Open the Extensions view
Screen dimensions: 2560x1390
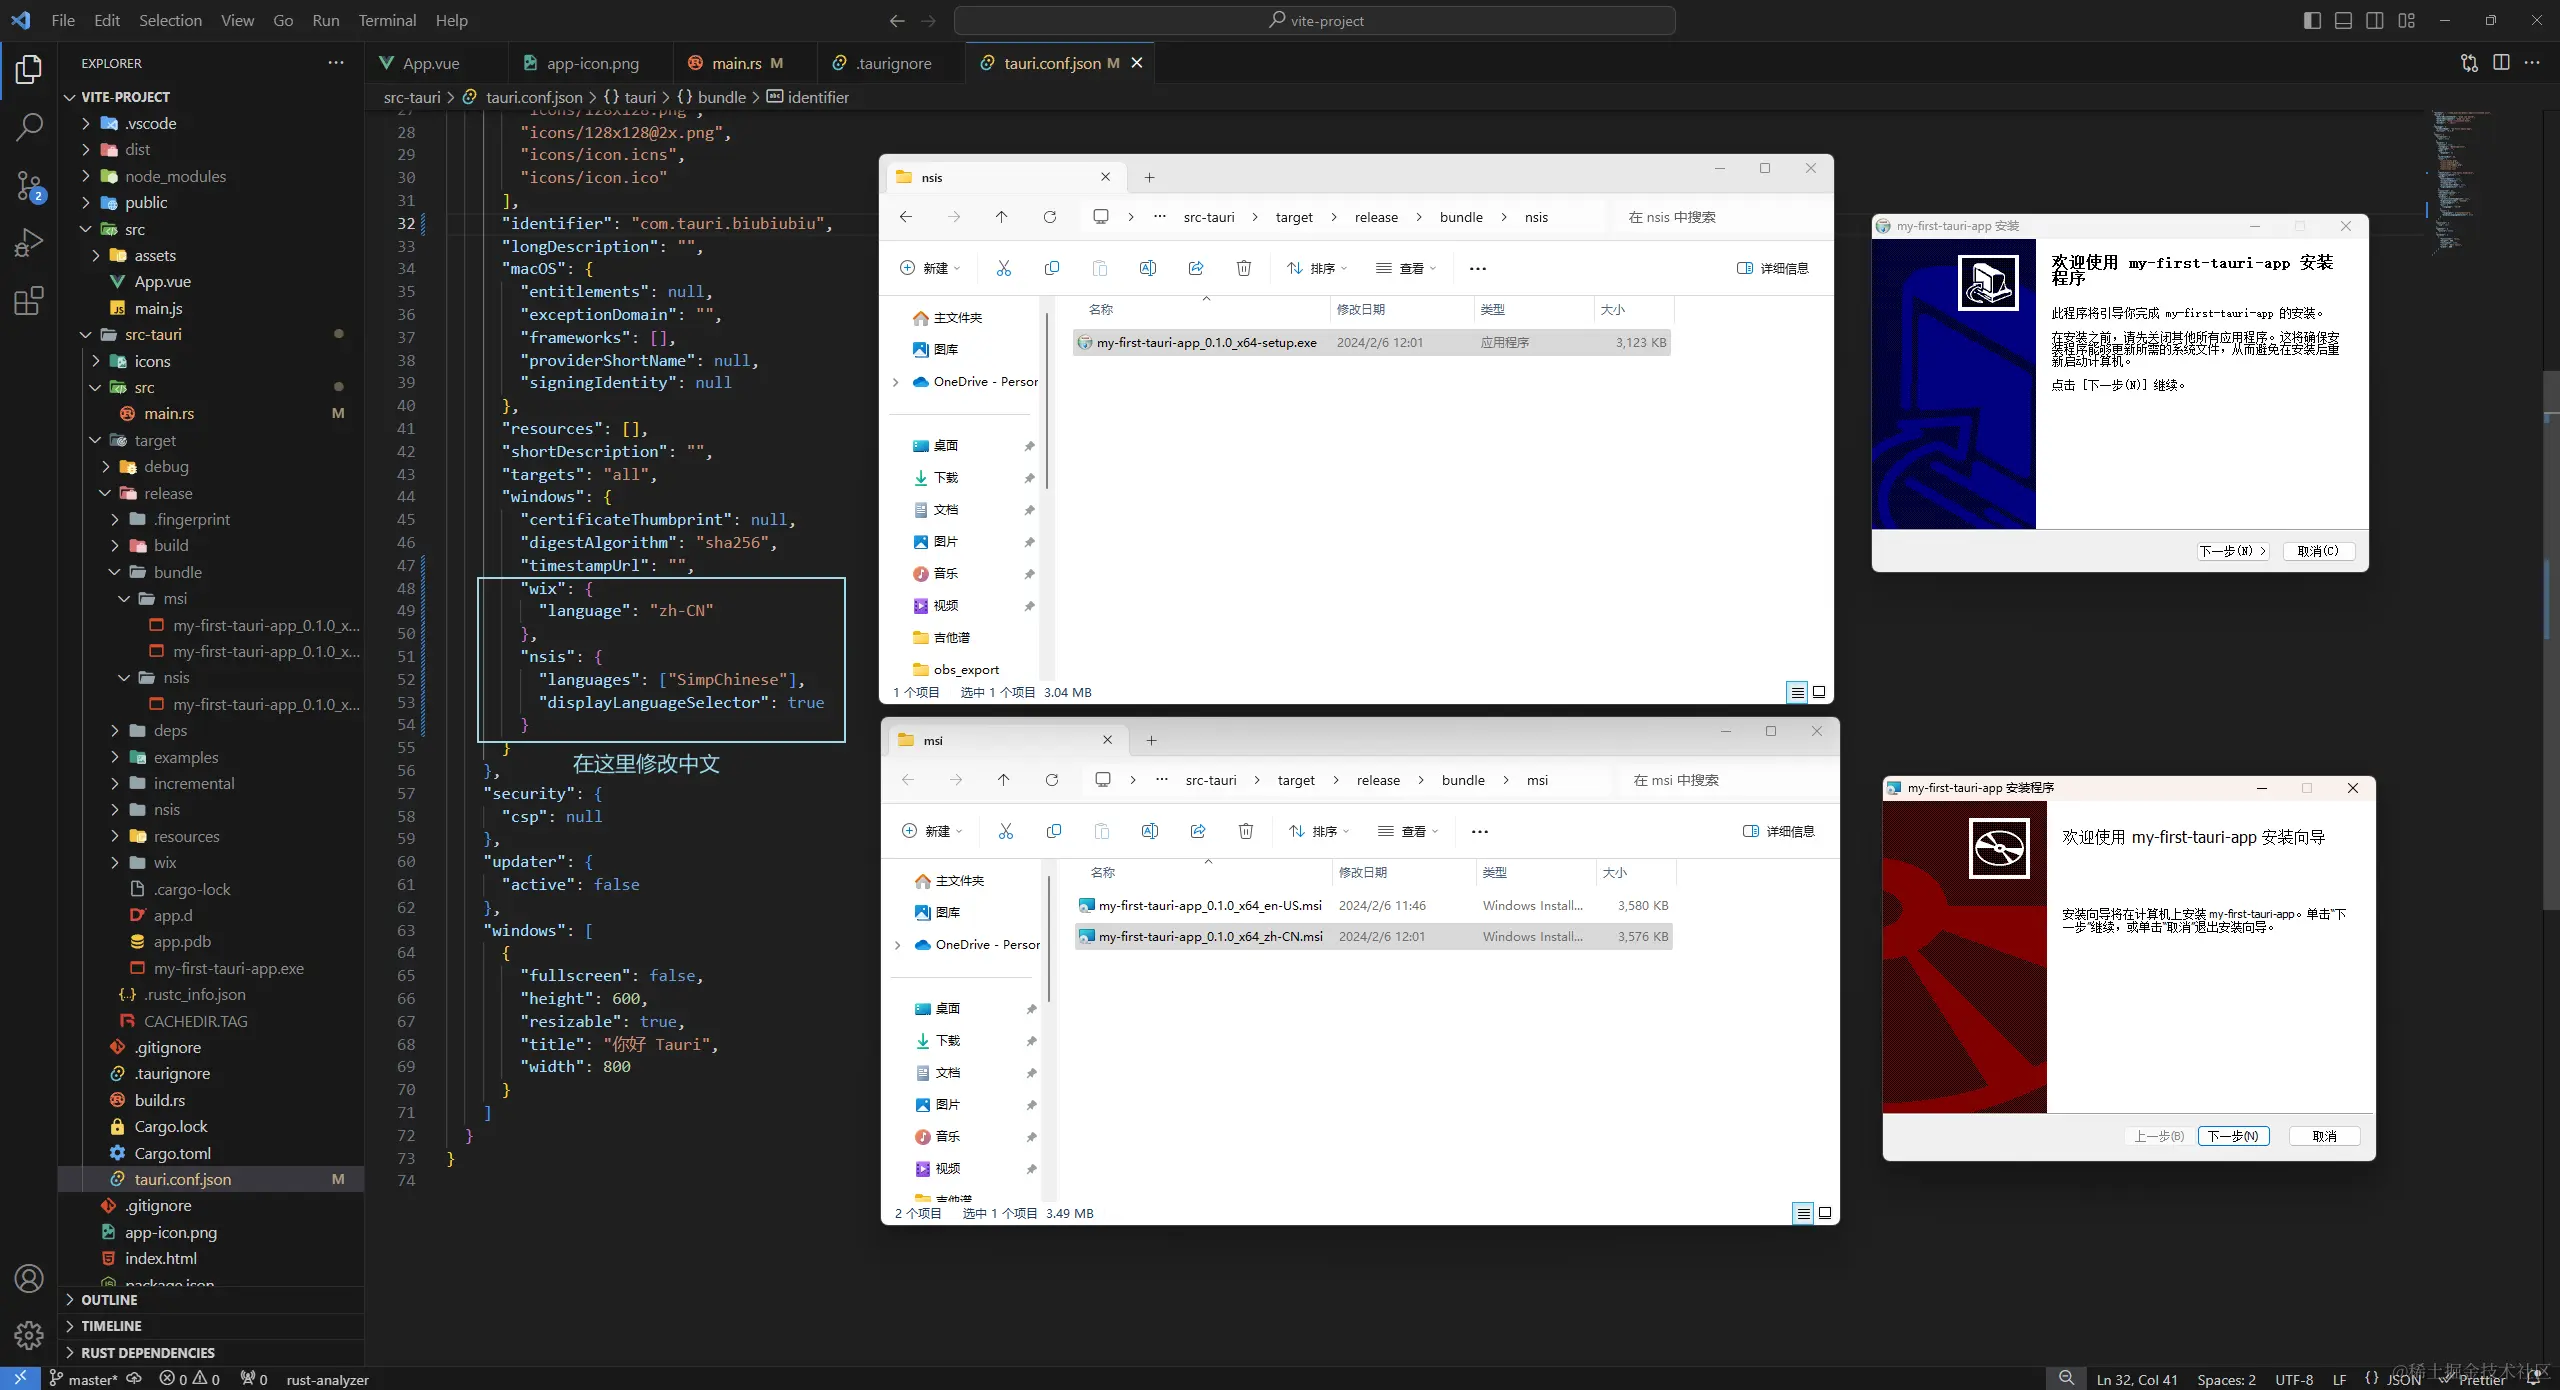coord(29,301)
